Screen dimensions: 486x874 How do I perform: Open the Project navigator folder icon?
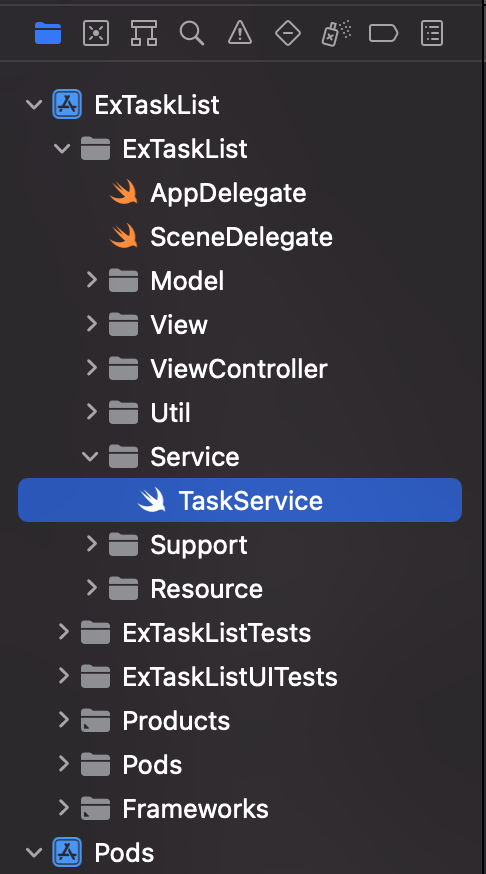pos(48,33)
